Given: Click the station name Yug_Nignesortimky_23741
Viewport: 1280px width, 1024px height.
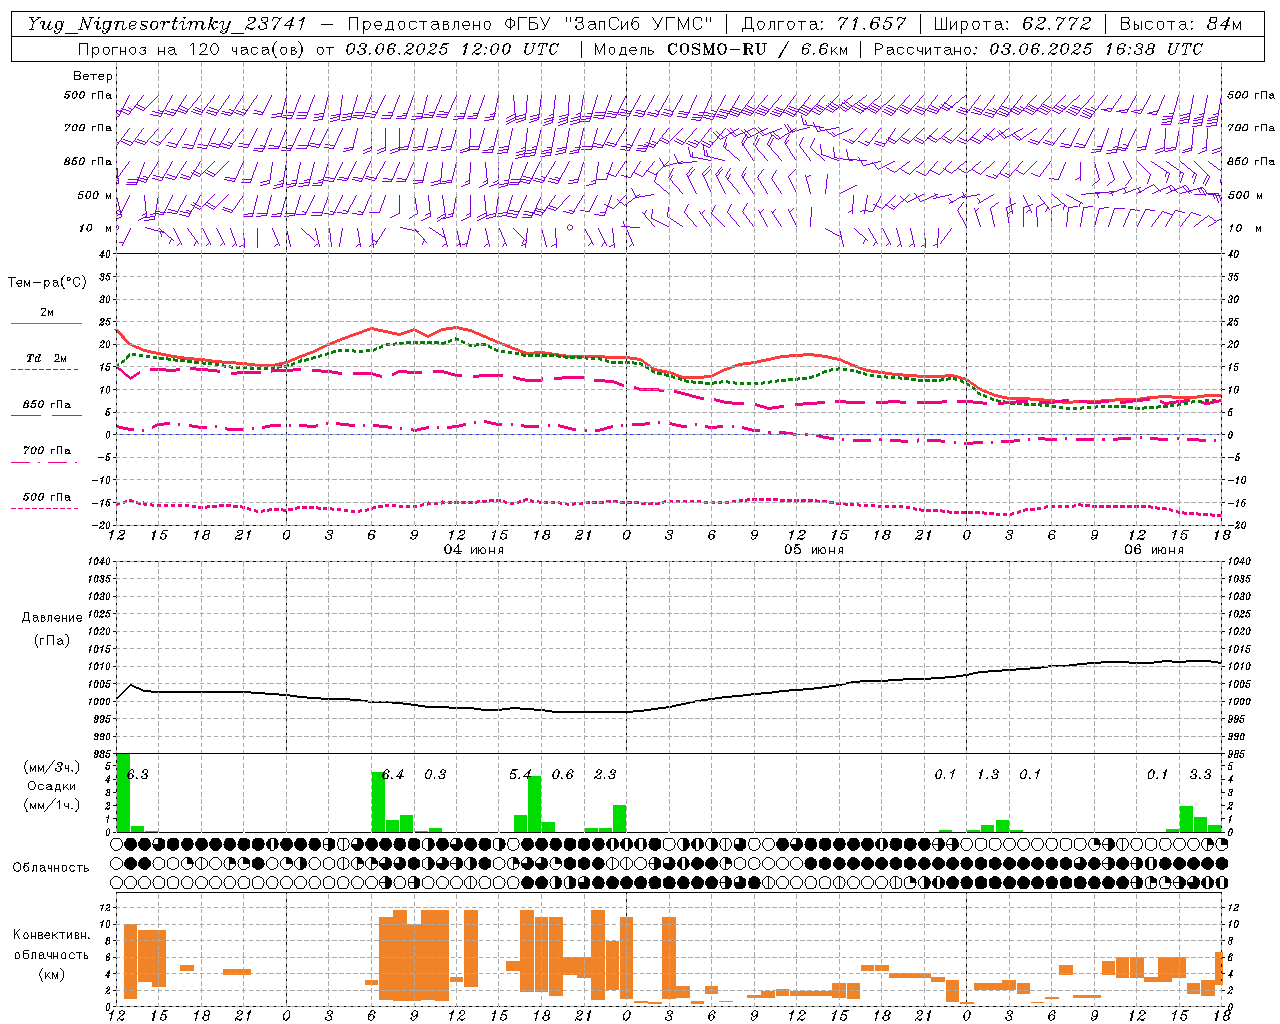Looking at the screenshot, I should (168, 24).
